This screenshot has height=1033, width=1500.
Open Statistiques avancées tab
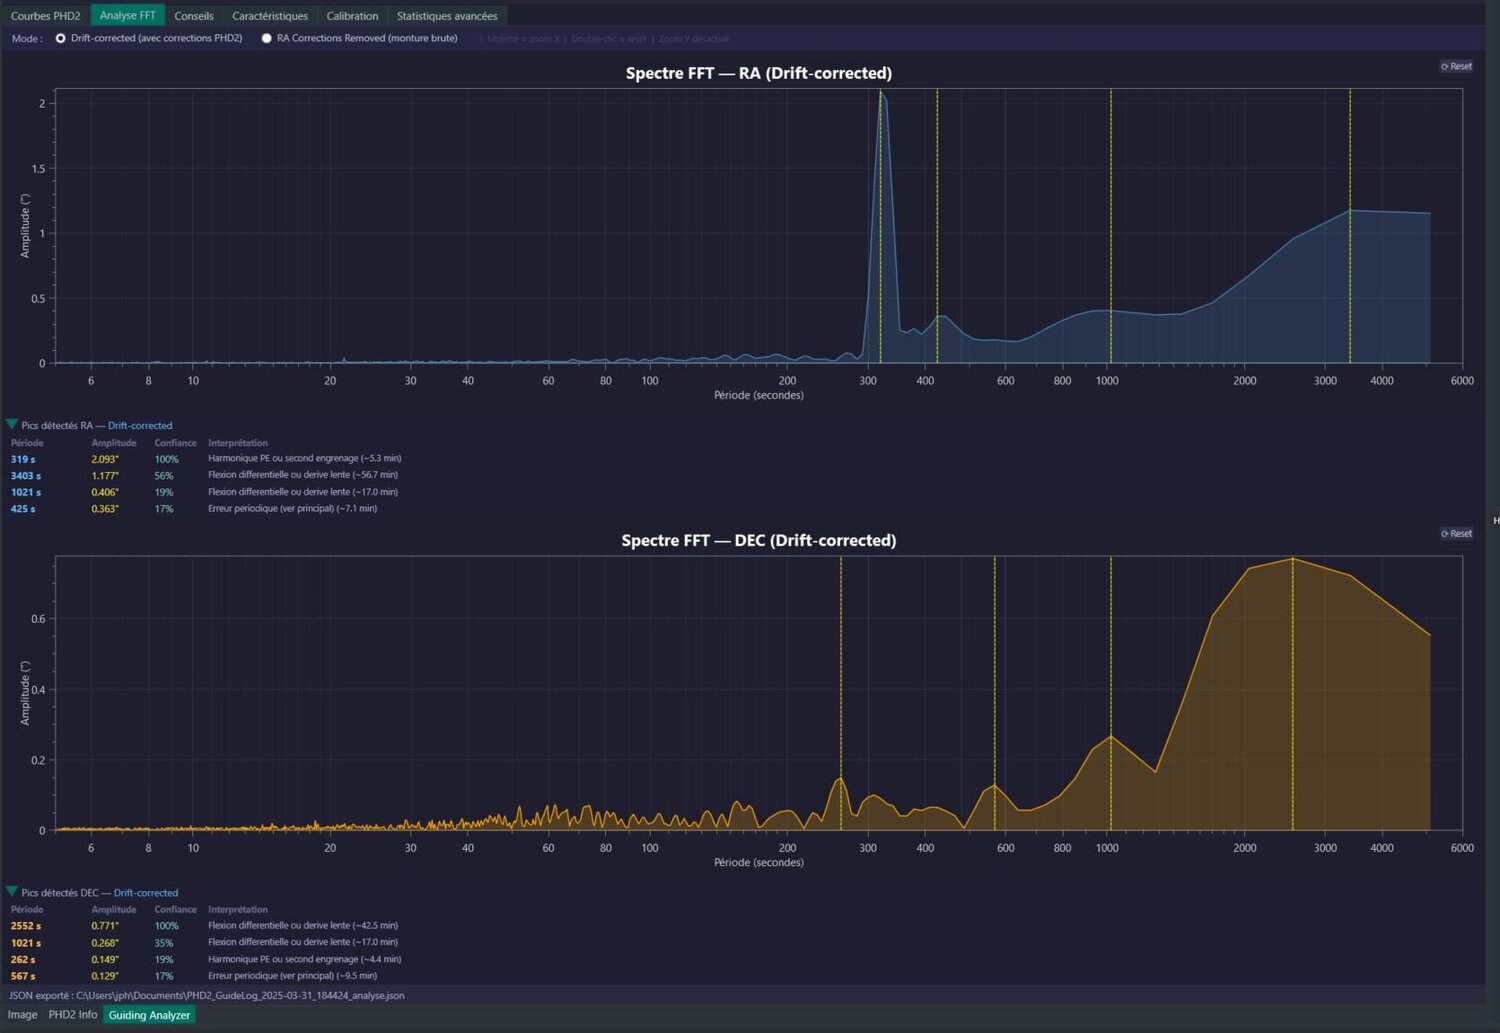447,15
